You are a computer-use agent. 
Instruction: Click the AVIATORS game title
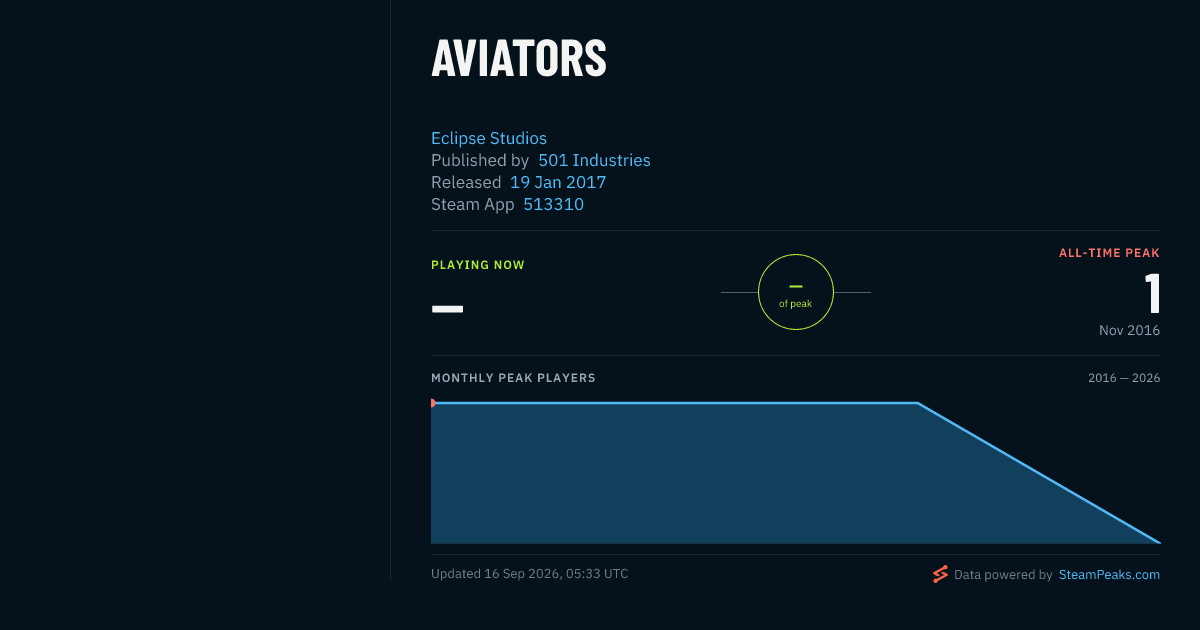point(519,59)
